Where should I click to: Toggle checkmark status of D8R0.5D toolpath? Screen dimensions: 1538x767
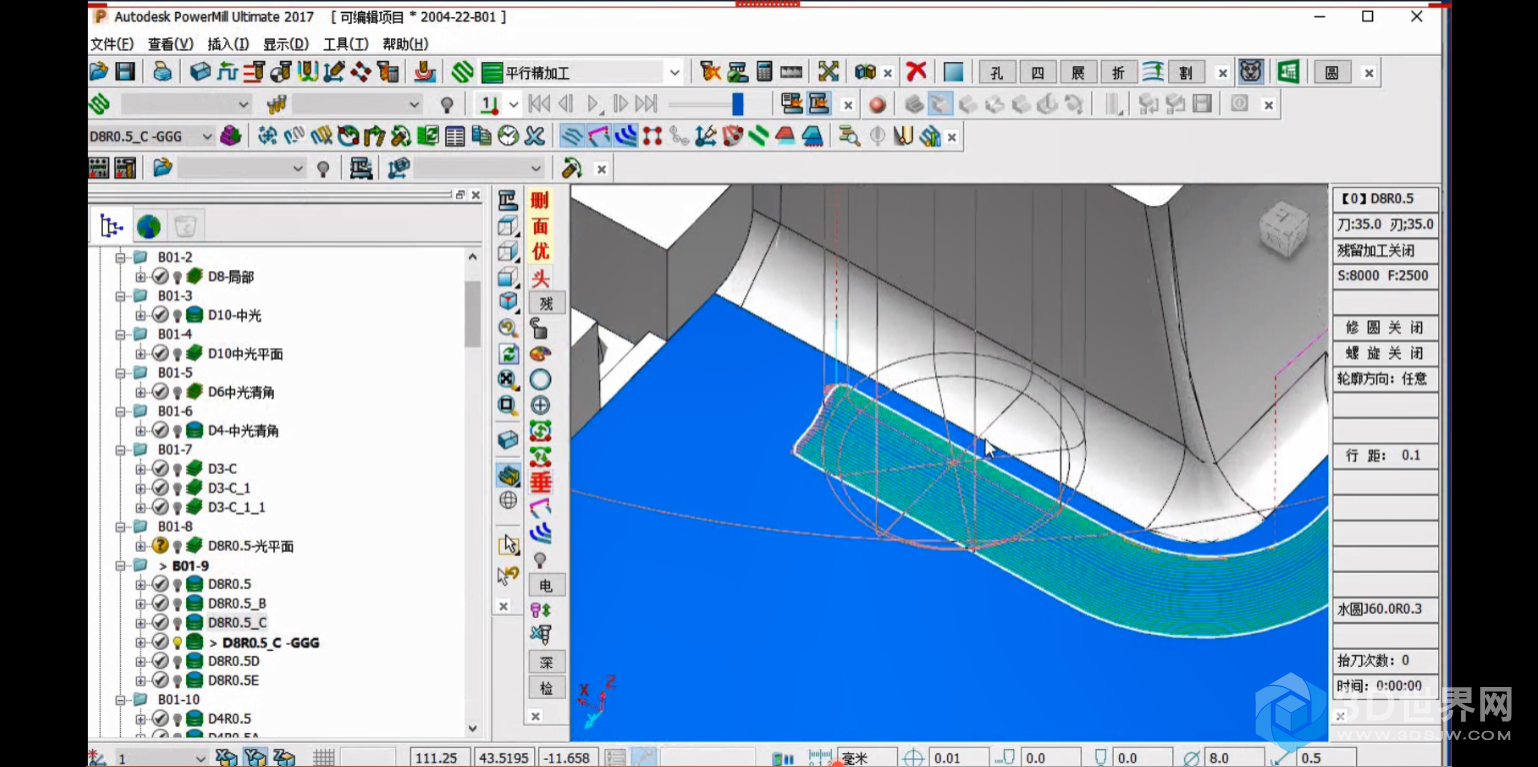coord(160,661)
